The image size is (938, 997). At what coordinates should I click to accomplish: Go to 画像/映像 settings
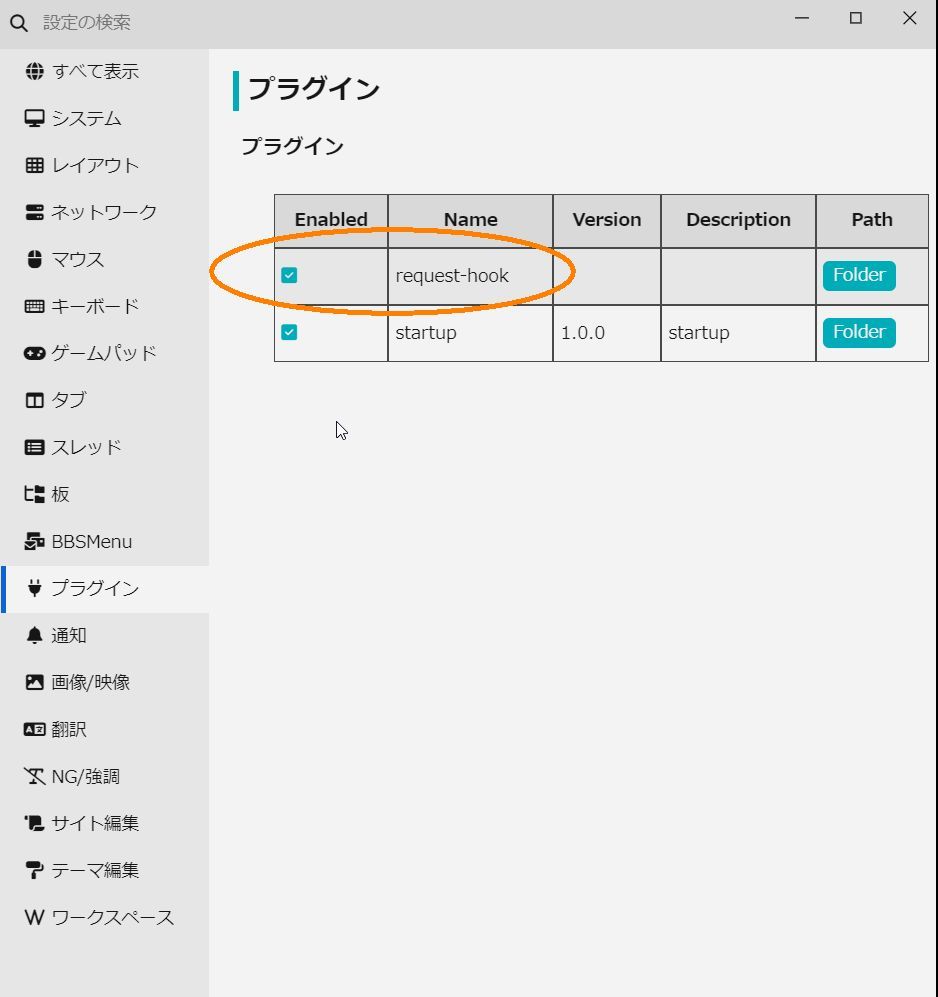click(x=105, y=682)
